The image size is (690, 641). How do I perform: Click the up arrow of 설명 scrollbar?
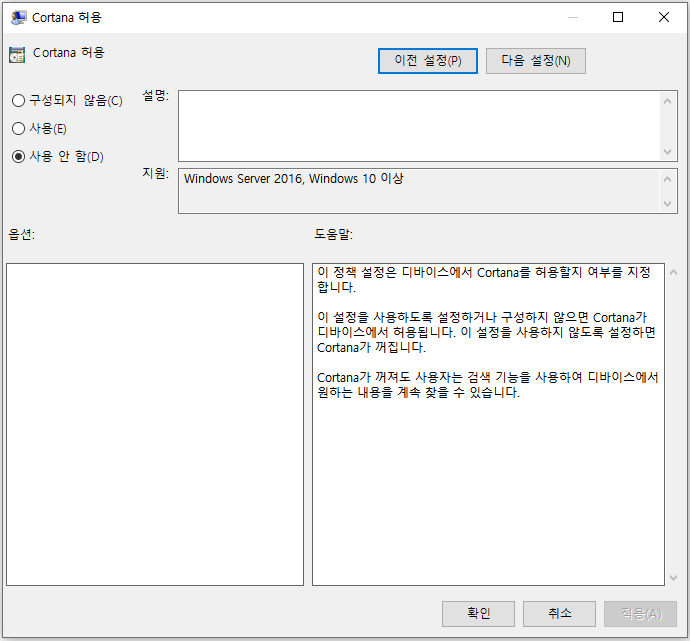668,101
